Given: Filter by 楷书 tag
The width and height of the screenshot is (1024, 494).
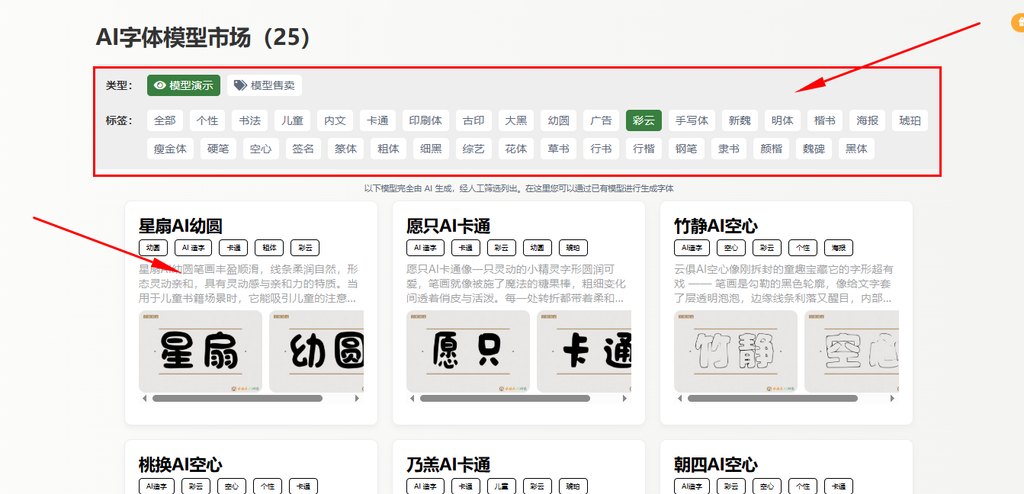Looking at the screenshot, I should 825,120.
